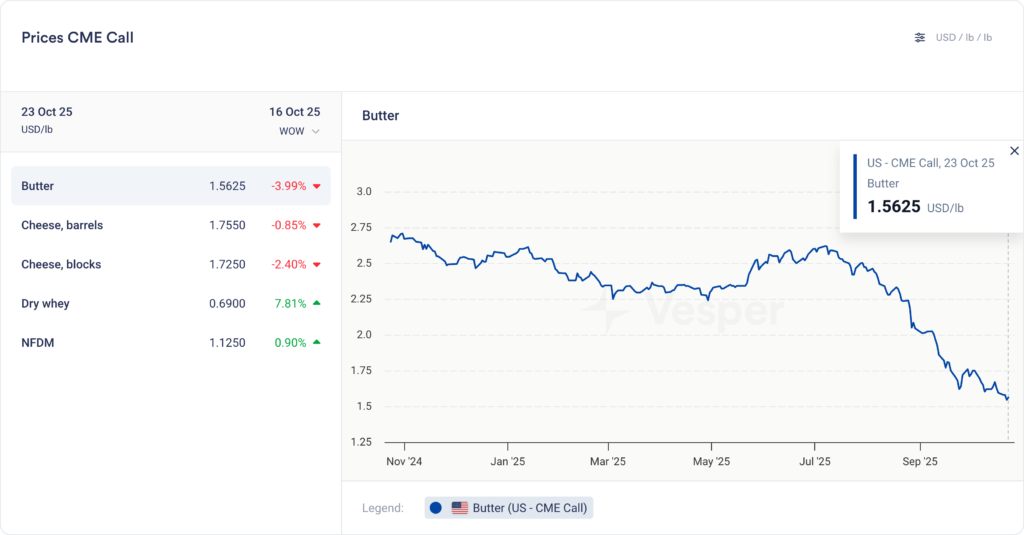Open the USD / lb / lb unit selector

[x=963, y=38]
